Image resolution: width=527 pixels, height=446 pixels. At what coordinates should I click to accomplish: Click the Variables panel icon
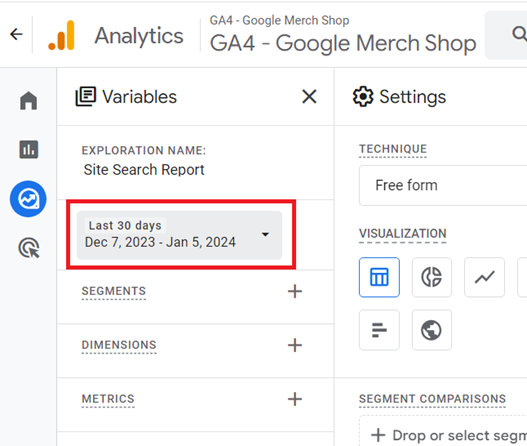(86, 97)
